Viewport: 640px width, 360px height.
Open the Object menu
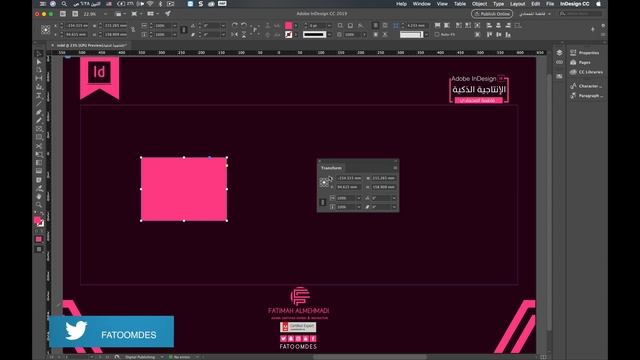480,4
